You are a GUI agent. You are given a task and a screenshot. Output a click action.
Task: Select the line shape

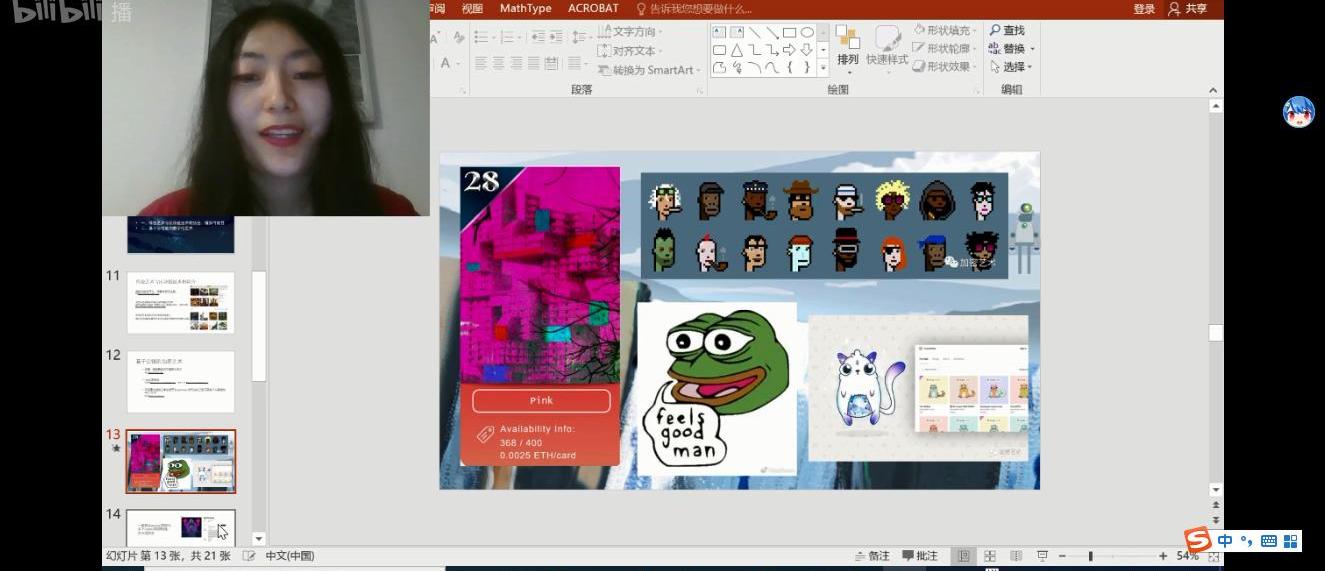pos(754,32)
